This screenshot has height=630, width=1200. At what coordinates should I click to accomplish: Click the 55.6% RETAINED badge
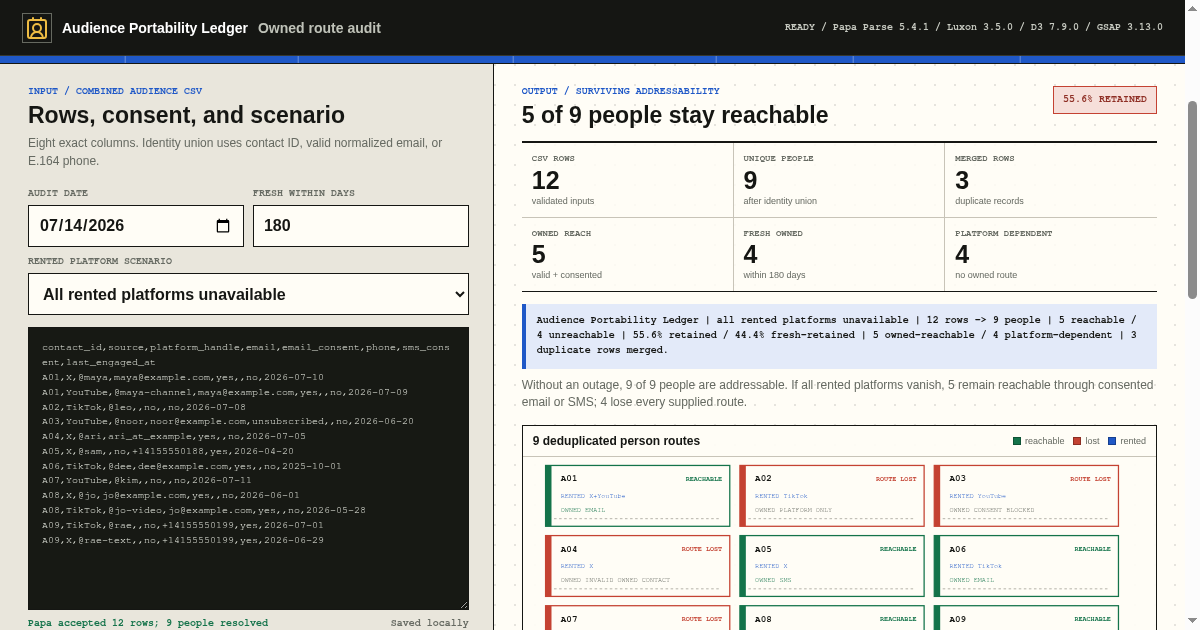[1105, 100]
